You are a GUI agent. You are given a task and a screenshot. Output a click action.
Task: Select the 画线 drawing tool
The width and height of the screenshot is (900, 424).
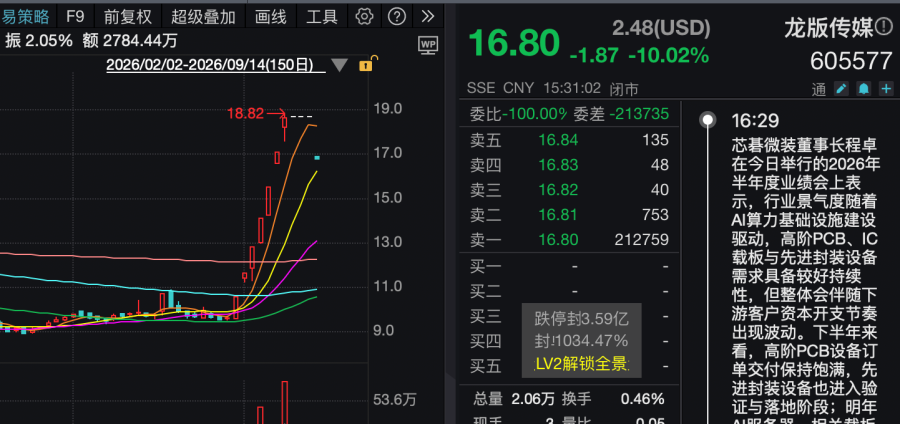[x=270, y=17]
